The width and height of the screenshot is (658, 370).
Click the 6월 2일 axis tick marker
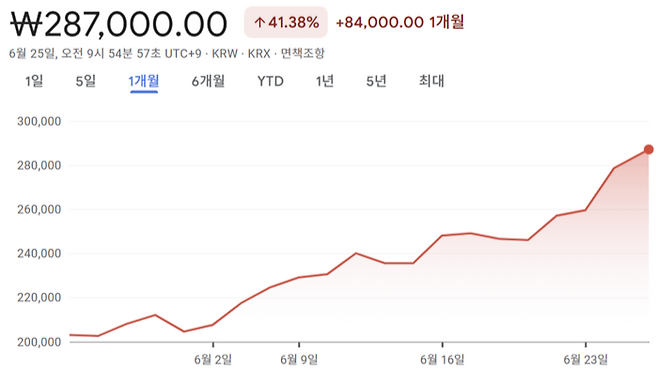coord(213,345)
